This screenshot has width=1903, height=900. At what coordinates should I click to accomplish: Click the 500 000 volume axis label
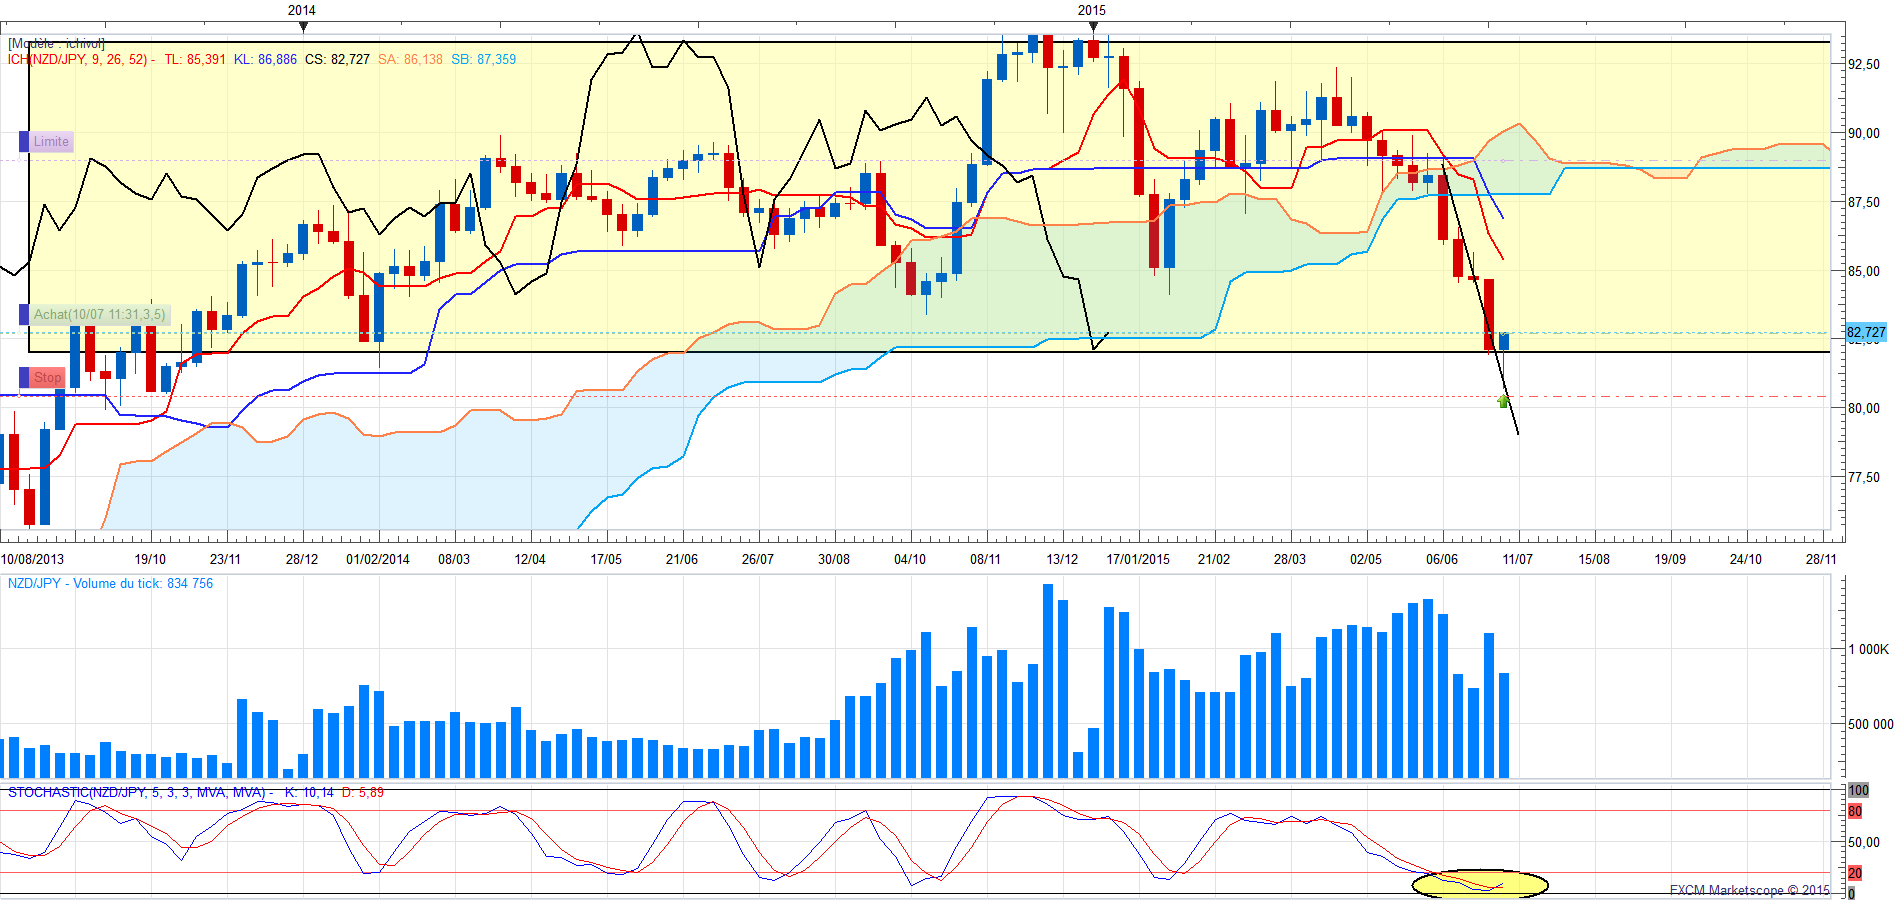click(x=1870, y=725)
